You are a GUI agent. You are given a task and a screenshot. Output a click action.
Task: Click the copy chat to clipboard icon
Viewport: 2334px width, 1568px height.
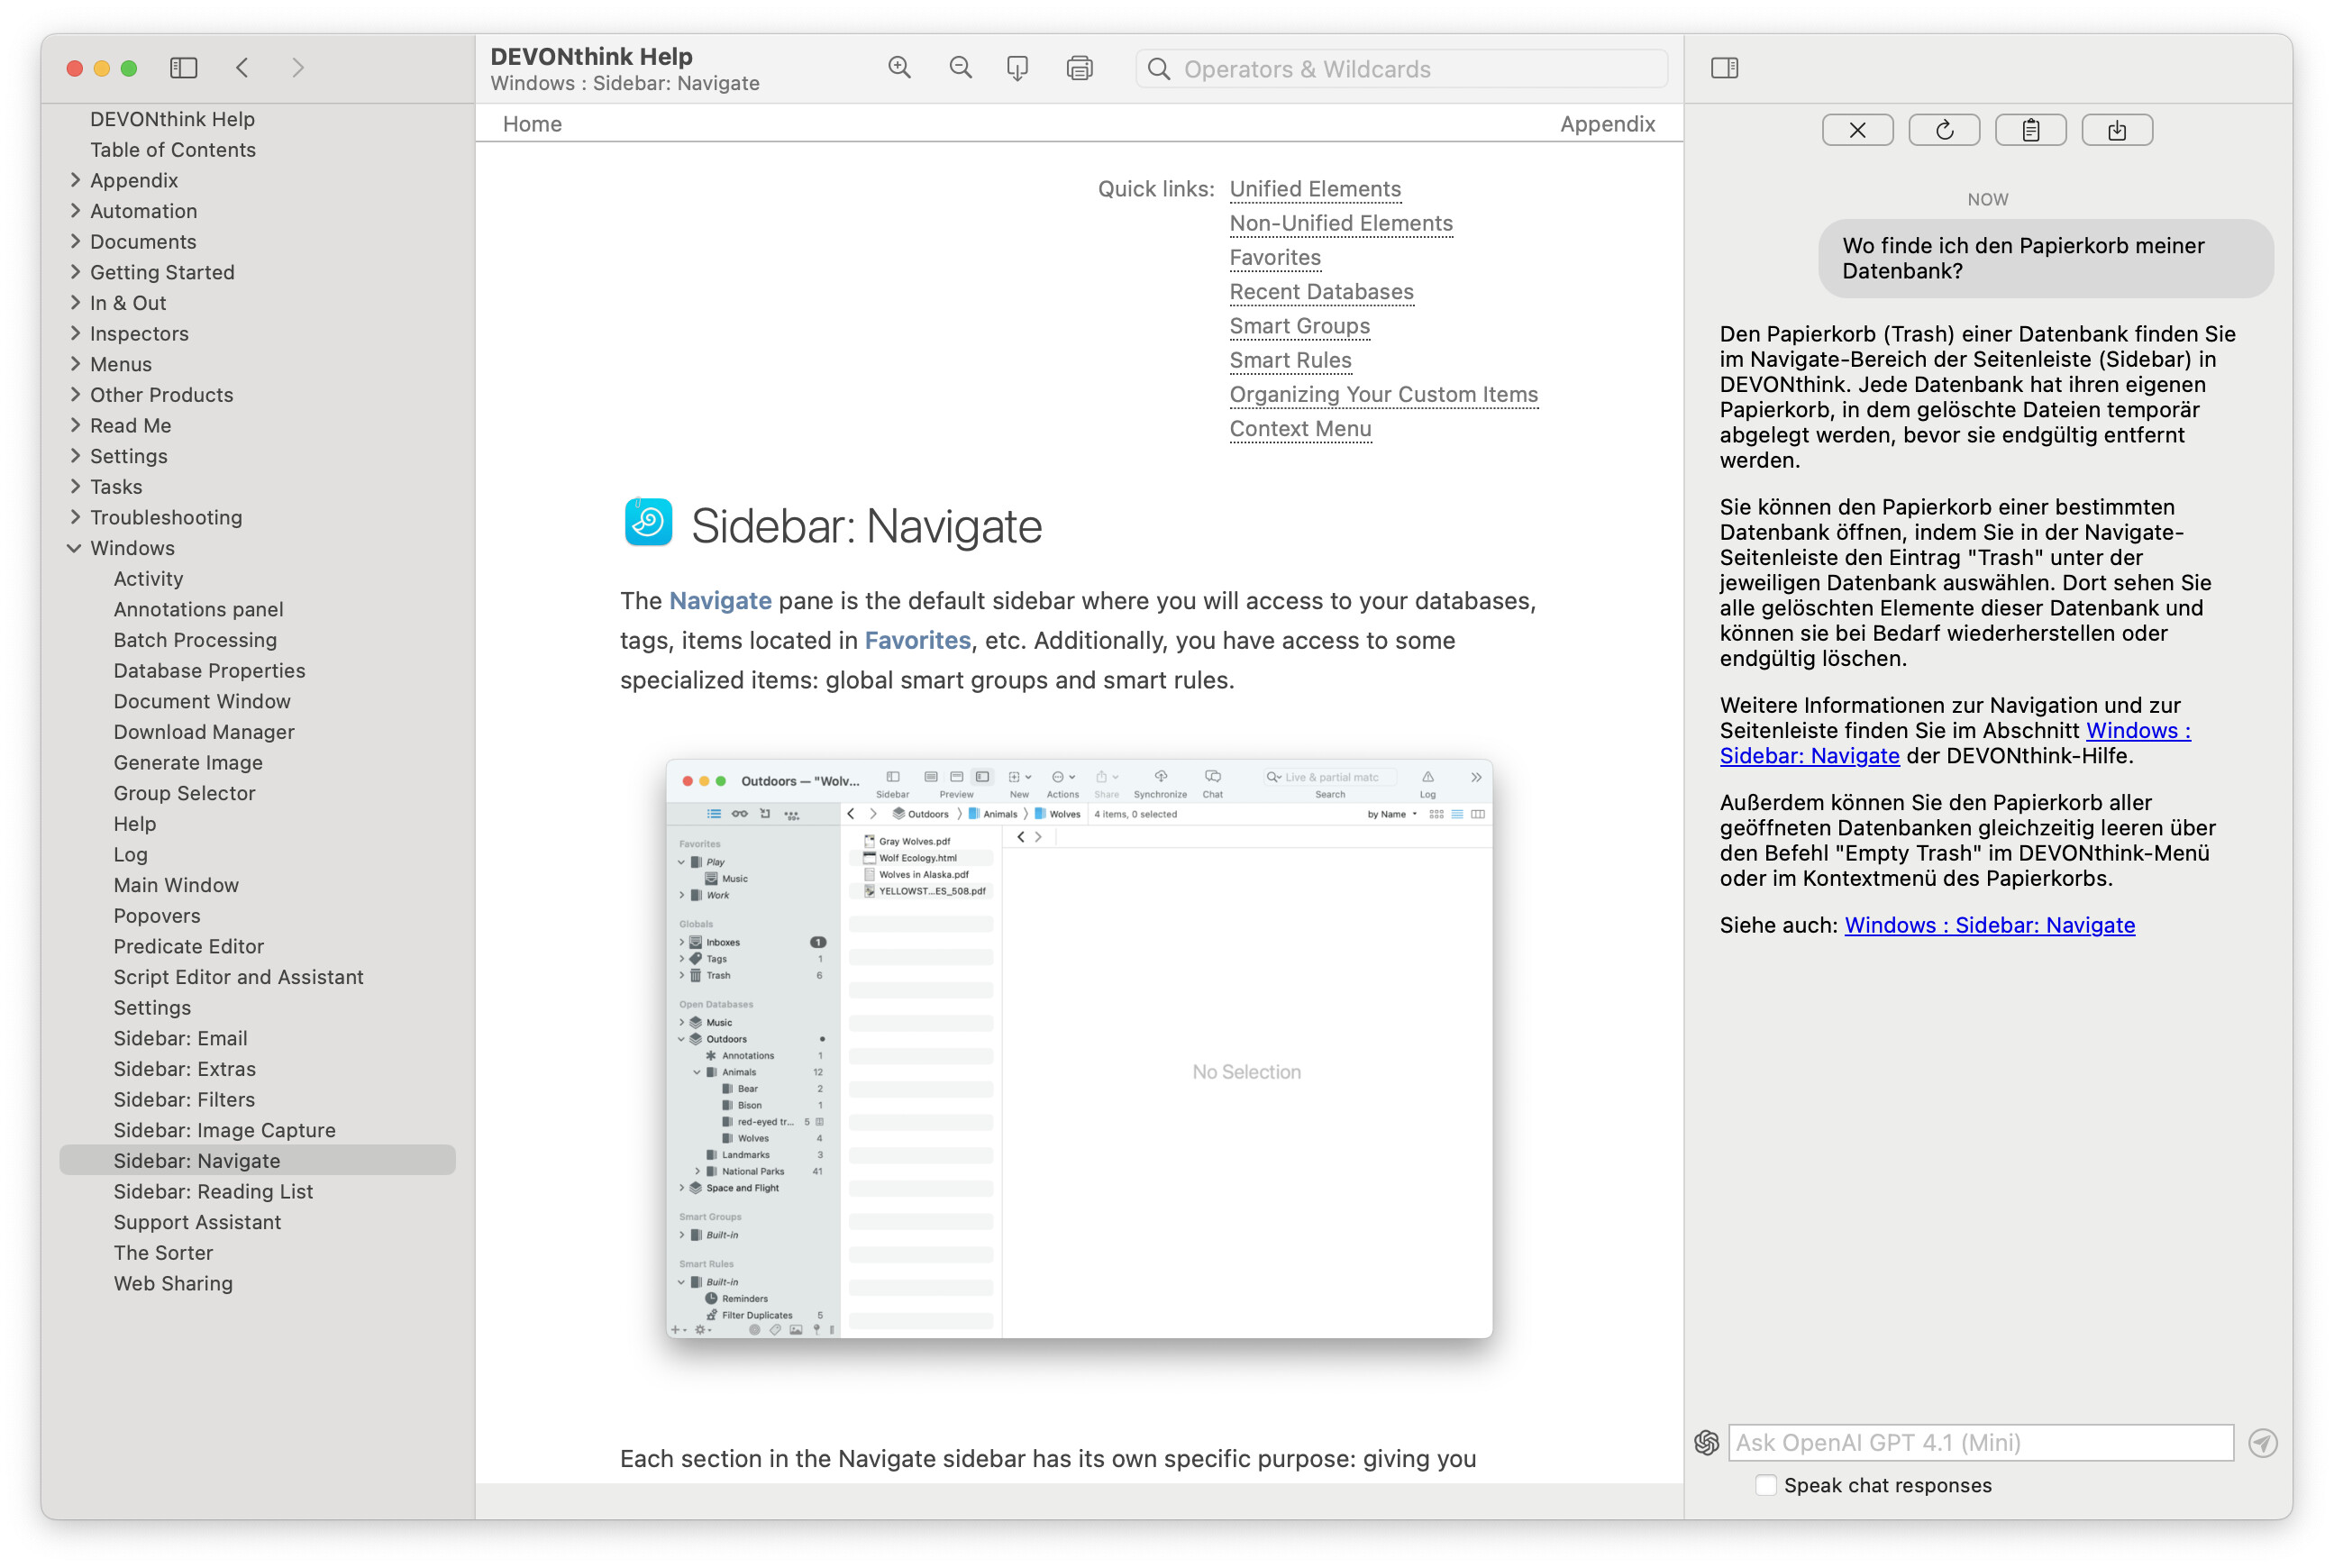pos(2030,130)
